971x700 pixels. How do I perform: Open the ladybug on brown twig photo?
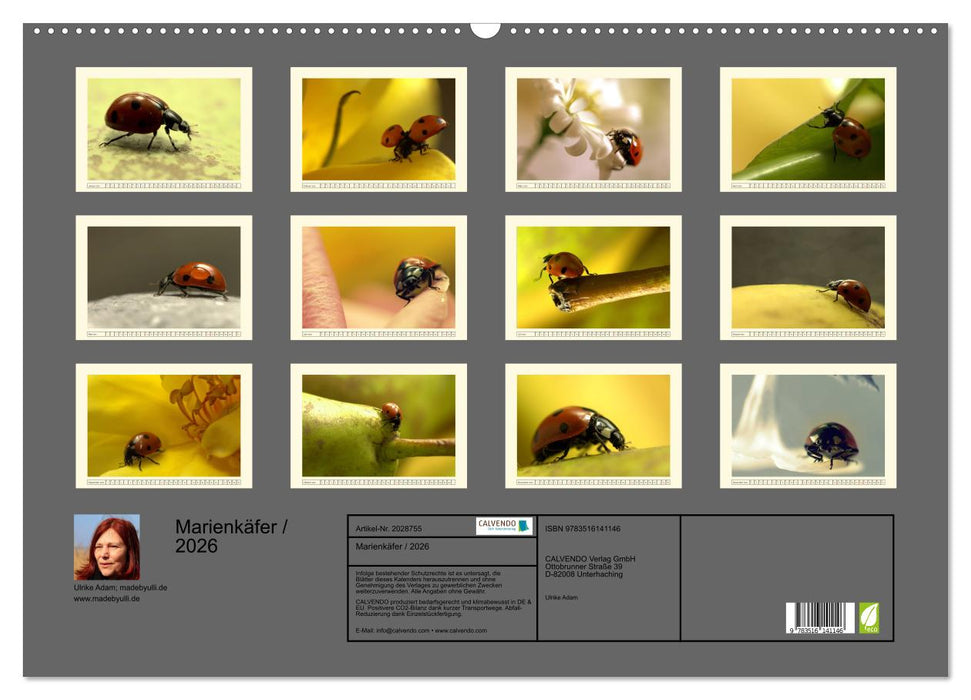pos(593,277)
